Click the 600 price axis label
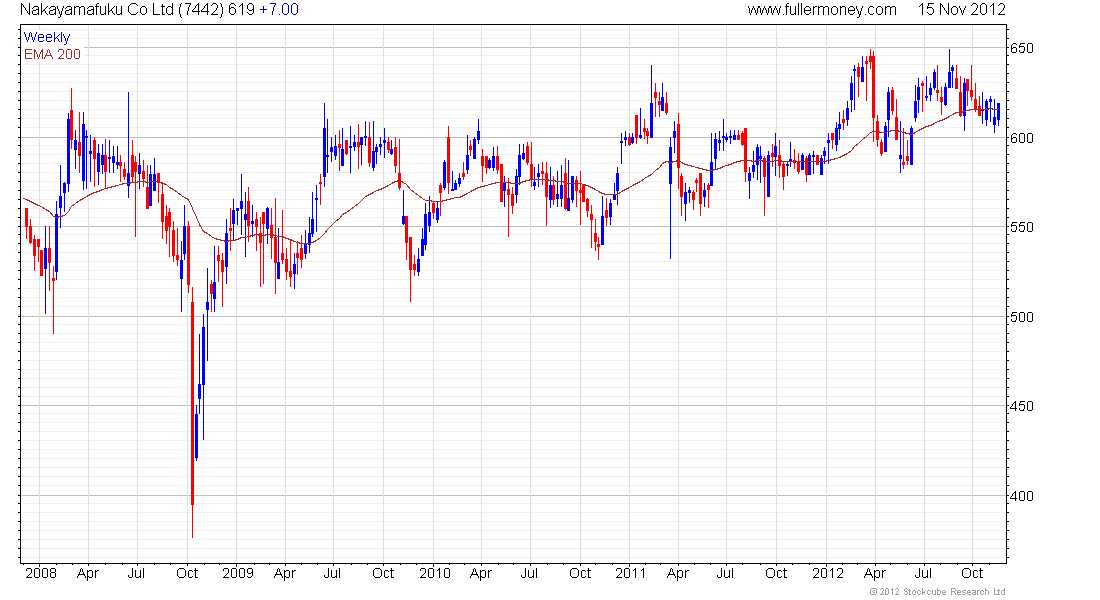Viewport: 1100px width, 600px height. click(x=1021, y=138)
